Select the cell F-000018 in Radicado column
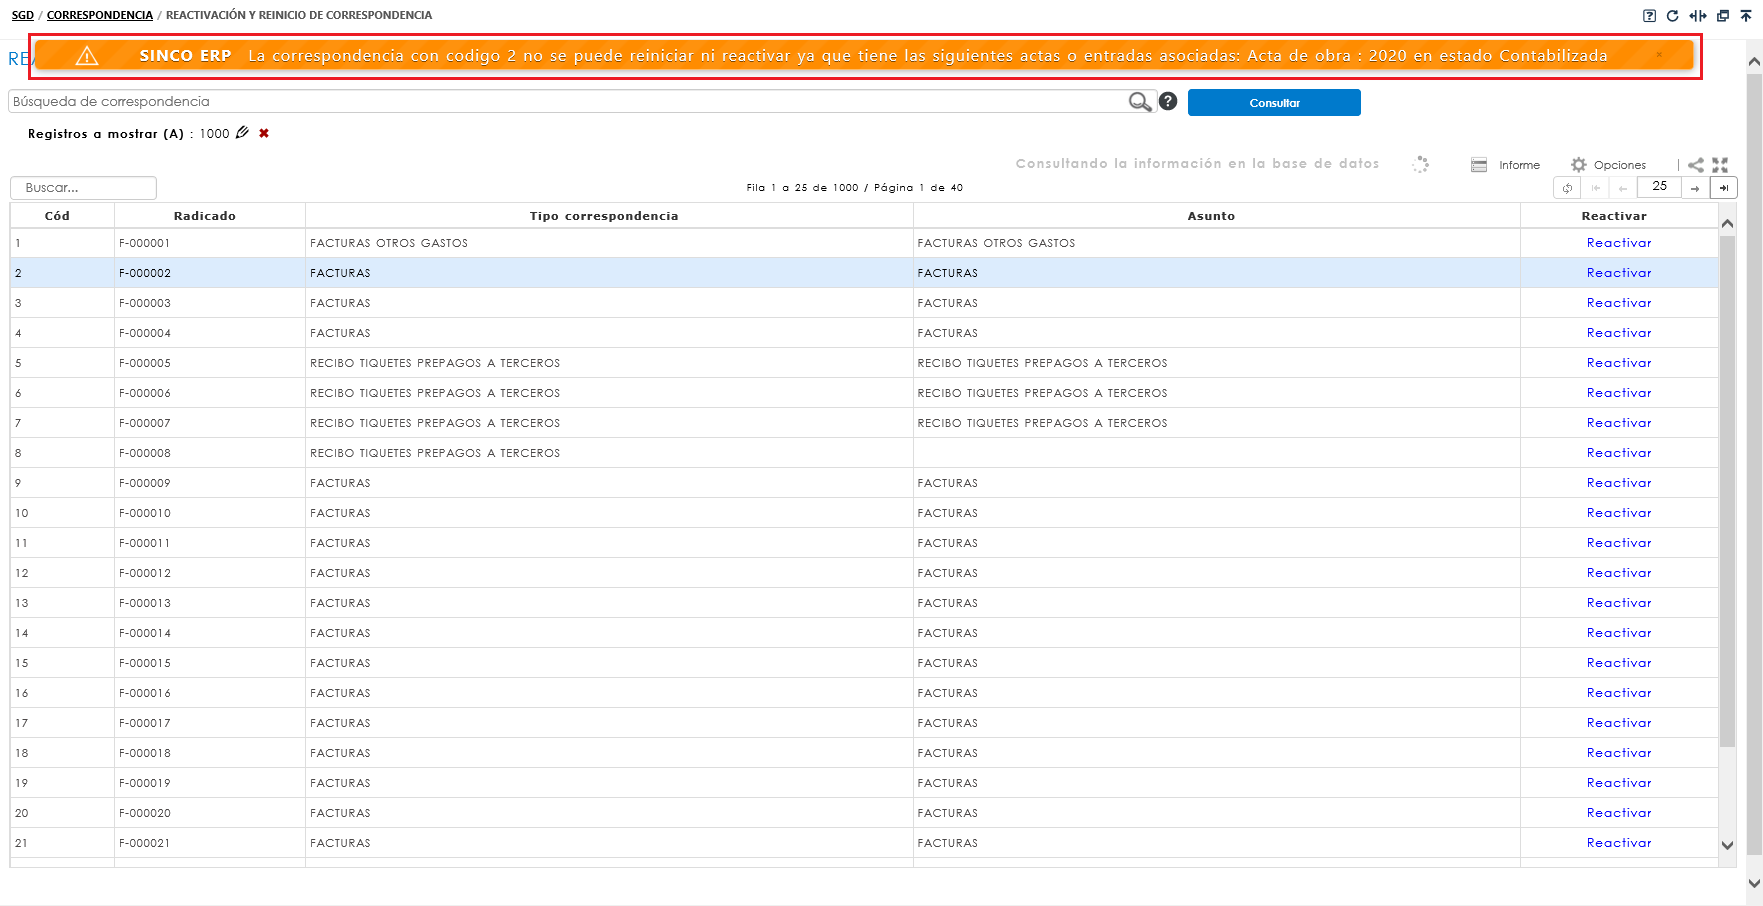 (209, 753)
